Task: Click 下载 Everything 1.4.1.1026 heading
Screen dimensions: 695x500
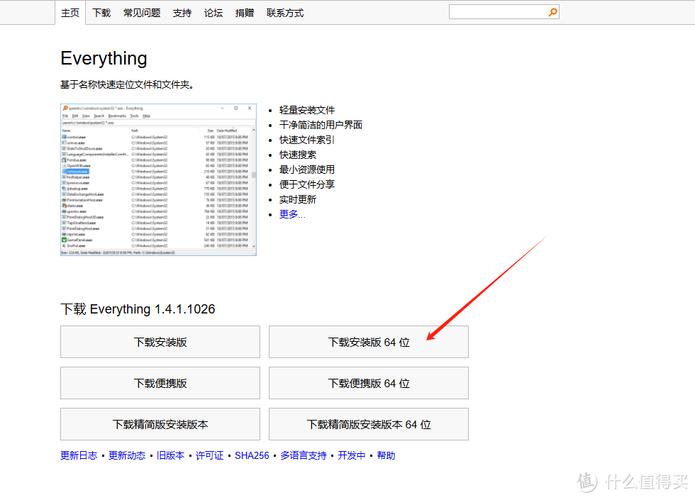Action: coord(137,309)
